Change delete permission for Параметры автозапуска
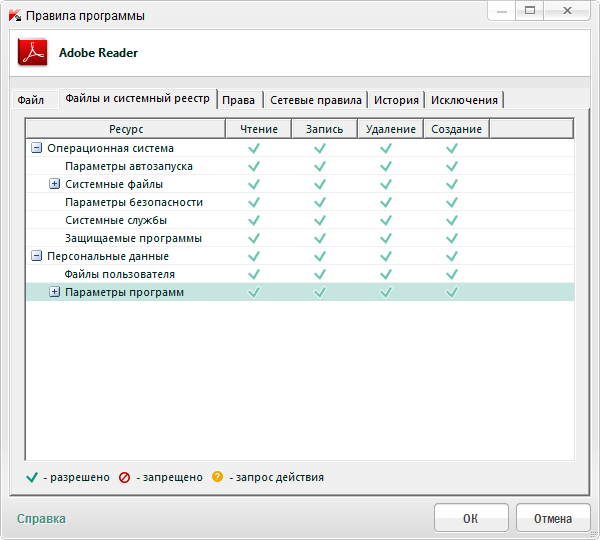Image resolution: width=600 pixels, height=540 pixels. click(x=386, y=166)
